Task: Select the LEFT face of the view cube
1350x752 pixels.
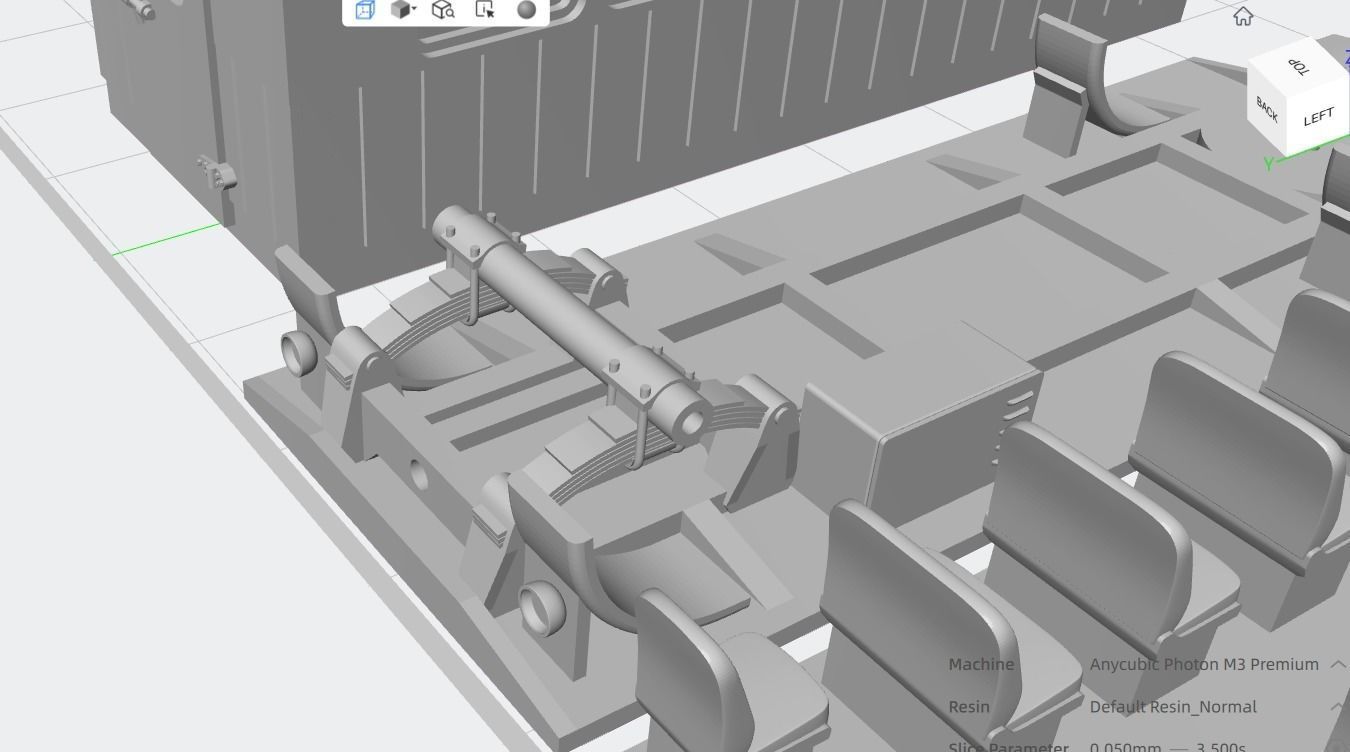Action: (x=1318, y=117)
